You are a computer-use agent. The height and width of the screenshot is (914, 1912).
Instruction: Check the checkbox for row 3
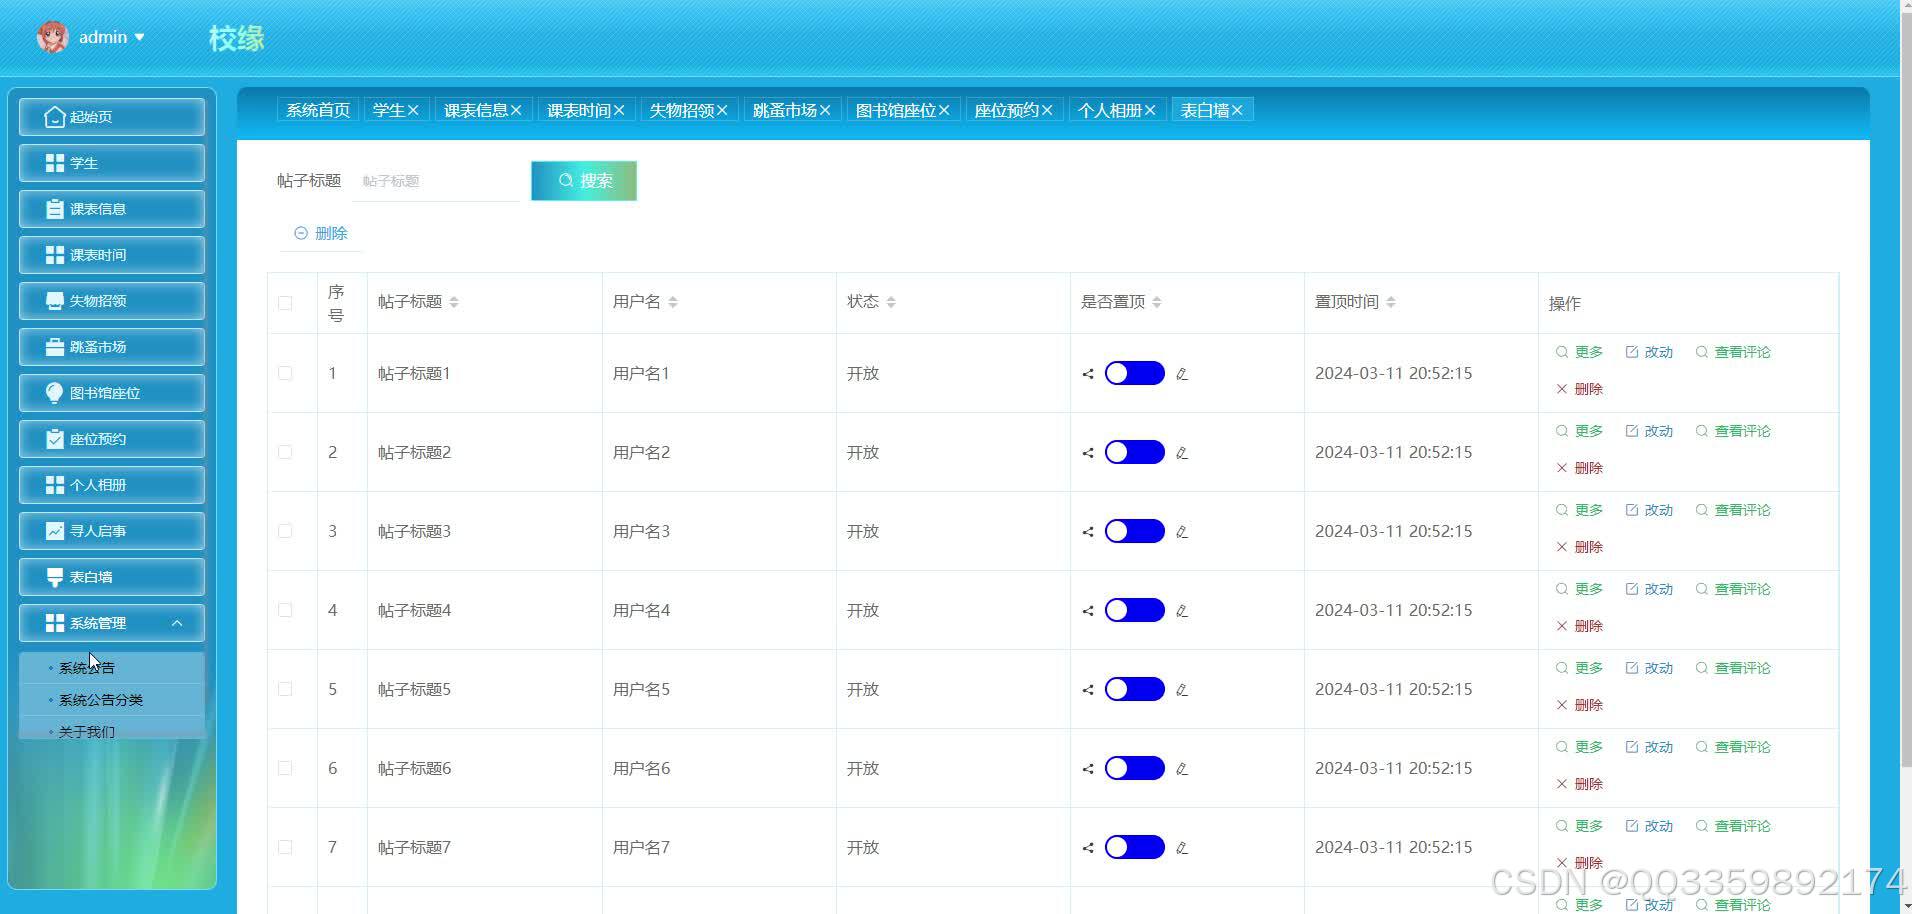pos(285,531)
